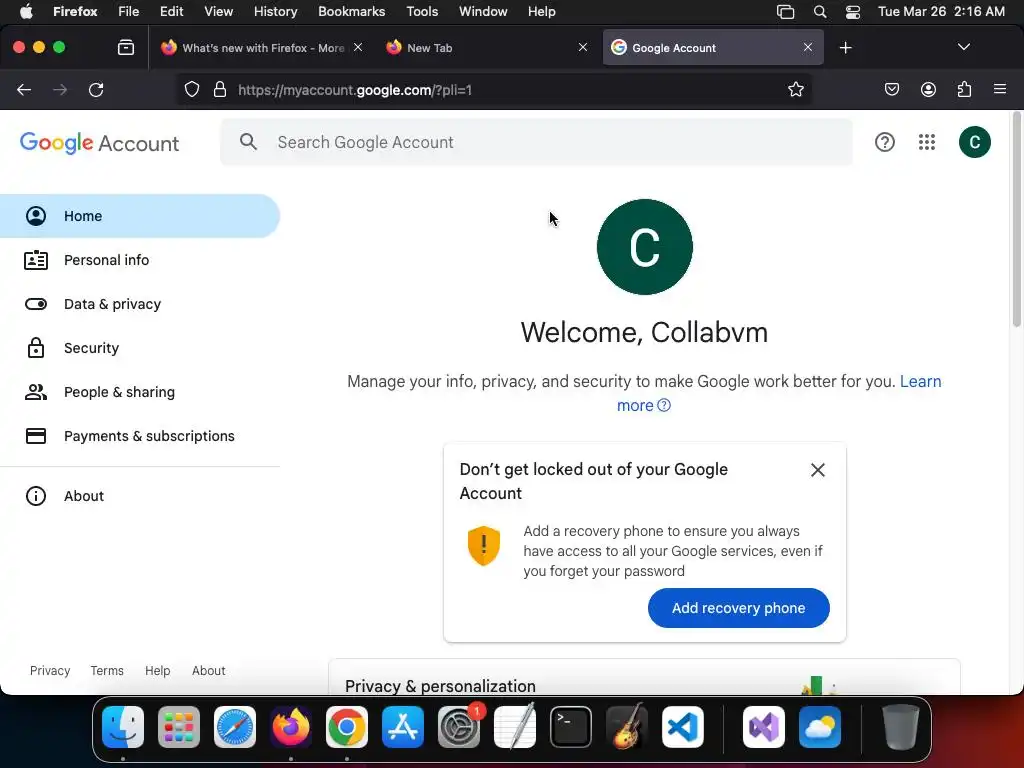
Task: Open the Save to Pocket icon
Action: click(891, 89)
